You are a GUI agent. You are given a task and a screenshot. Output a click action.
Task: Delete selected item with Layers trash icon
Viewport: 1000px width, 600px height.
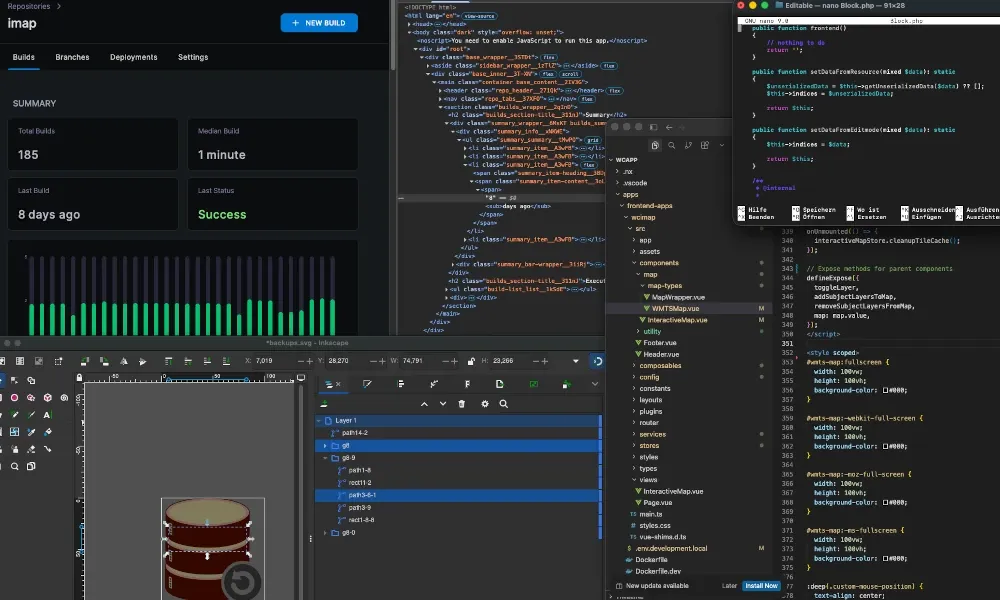[462, 404]
